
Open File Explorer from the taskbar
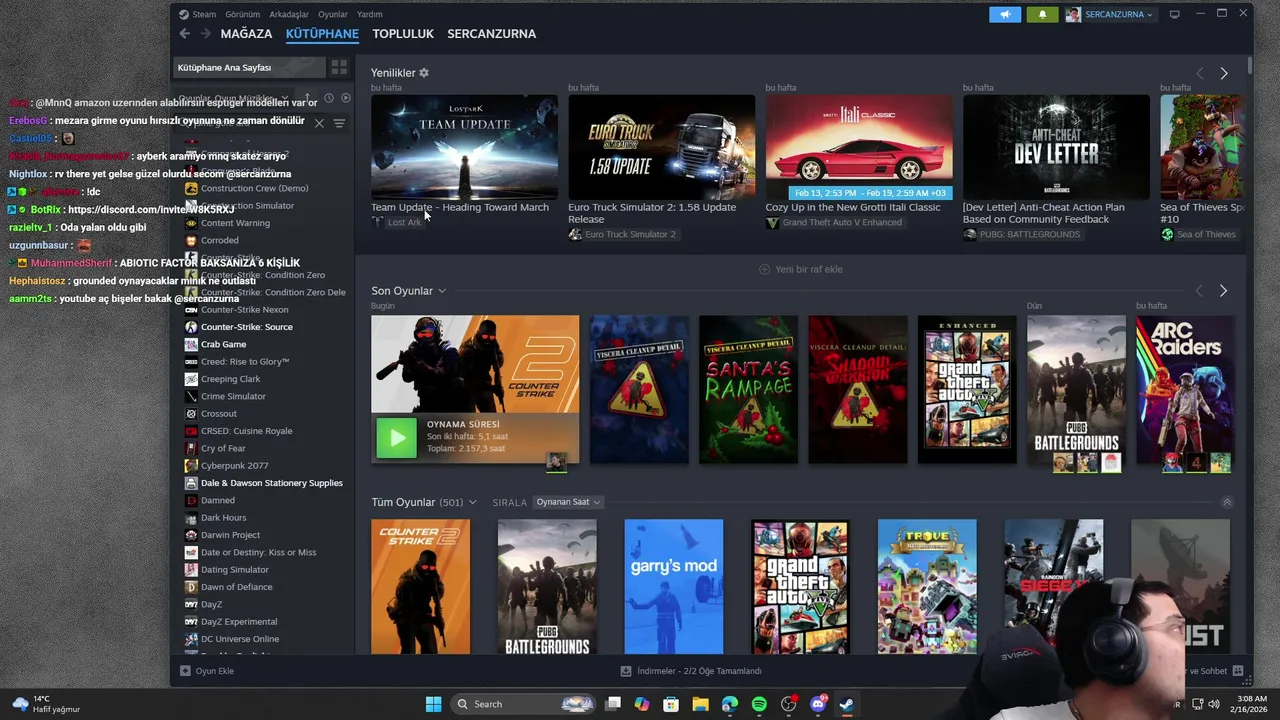700,704
